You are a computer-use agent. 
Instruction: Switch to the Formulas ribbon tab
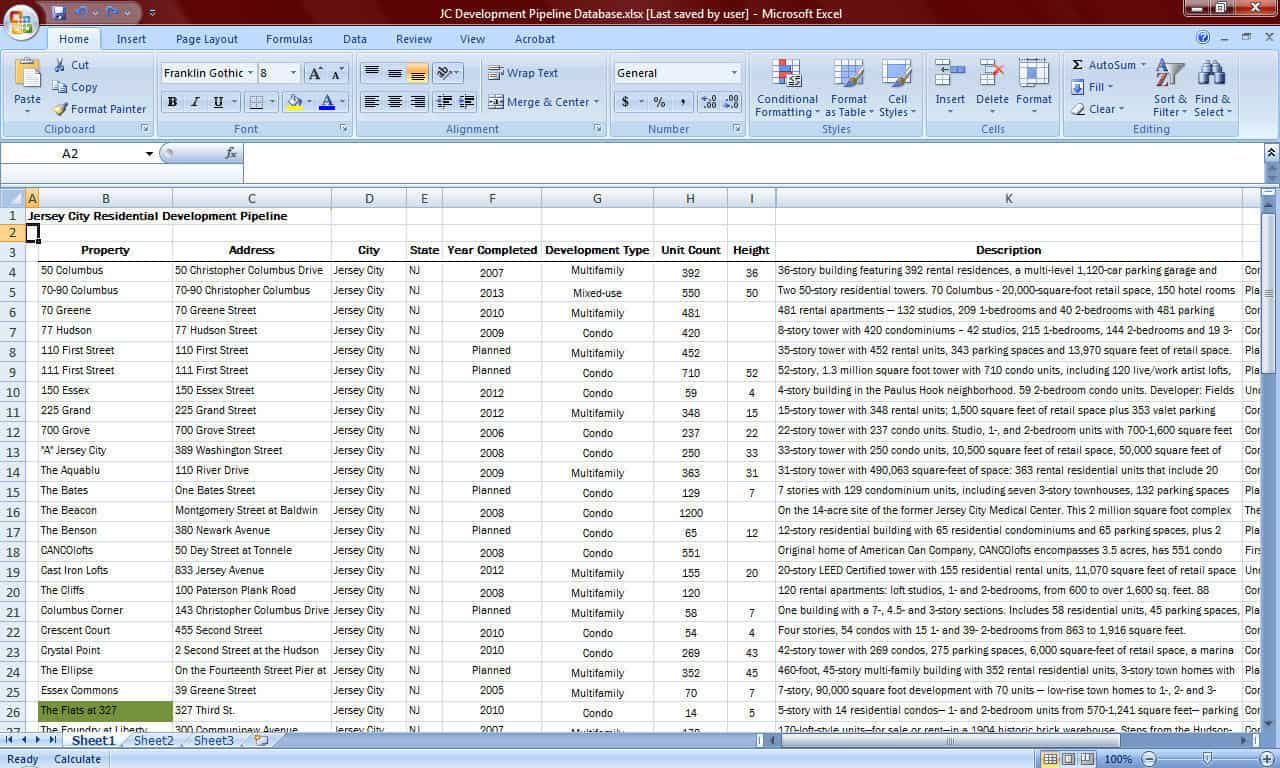coord(289,39)
